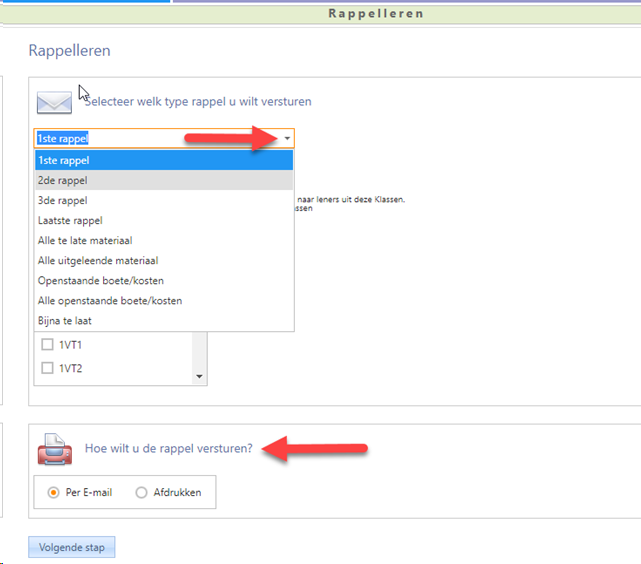Click the printer icon beside send question
The height and width of the screenshot is (564, 641).
click(x=54, y=451)
